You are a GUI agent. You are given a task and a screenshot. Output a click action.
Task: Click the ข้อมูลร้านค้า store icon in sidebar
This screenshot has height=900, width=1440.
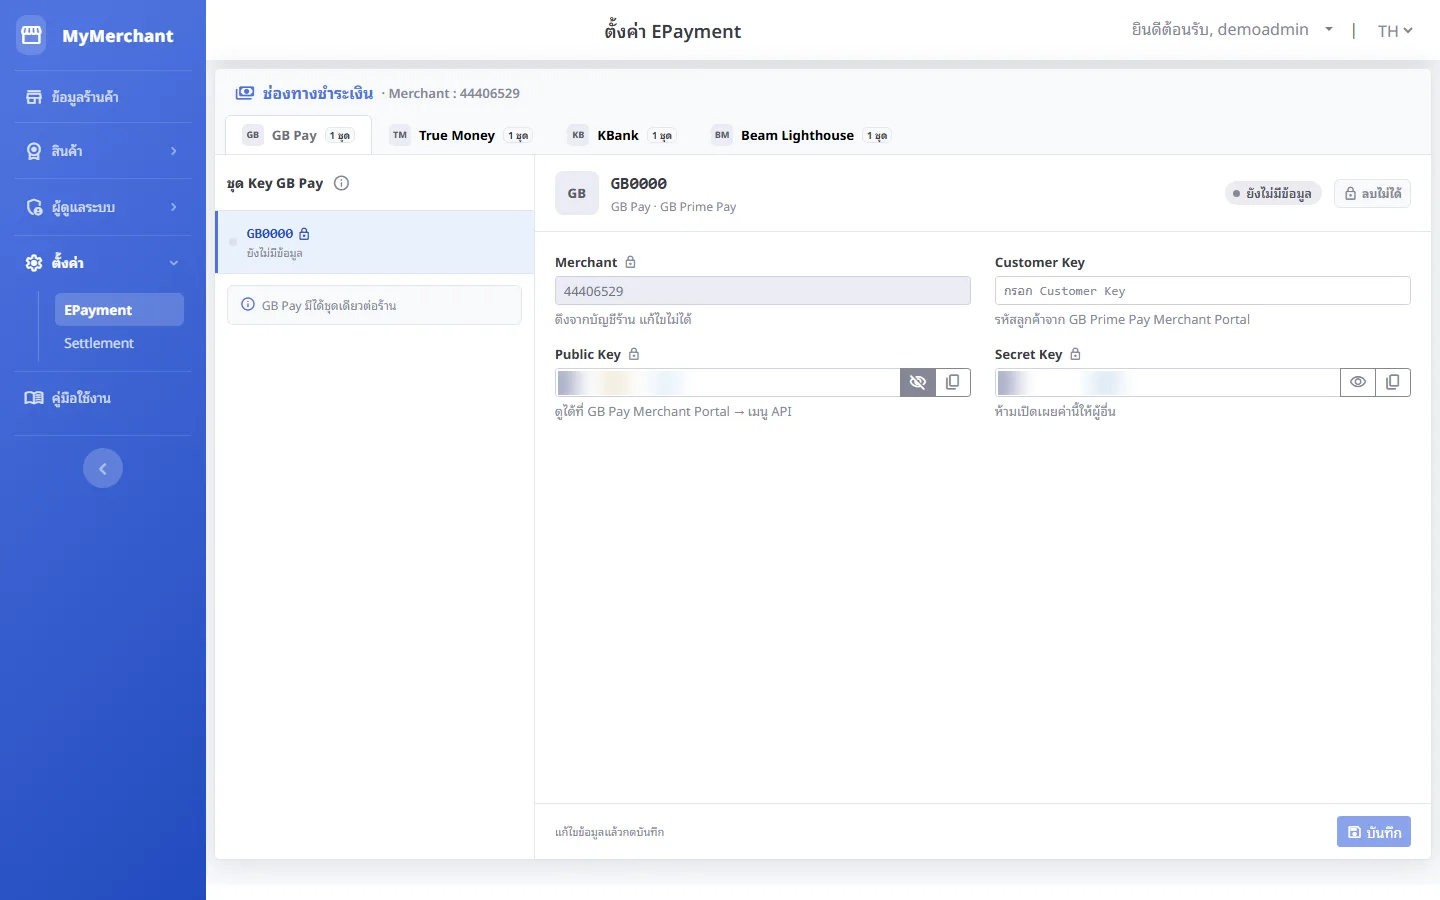pos(34,97)
